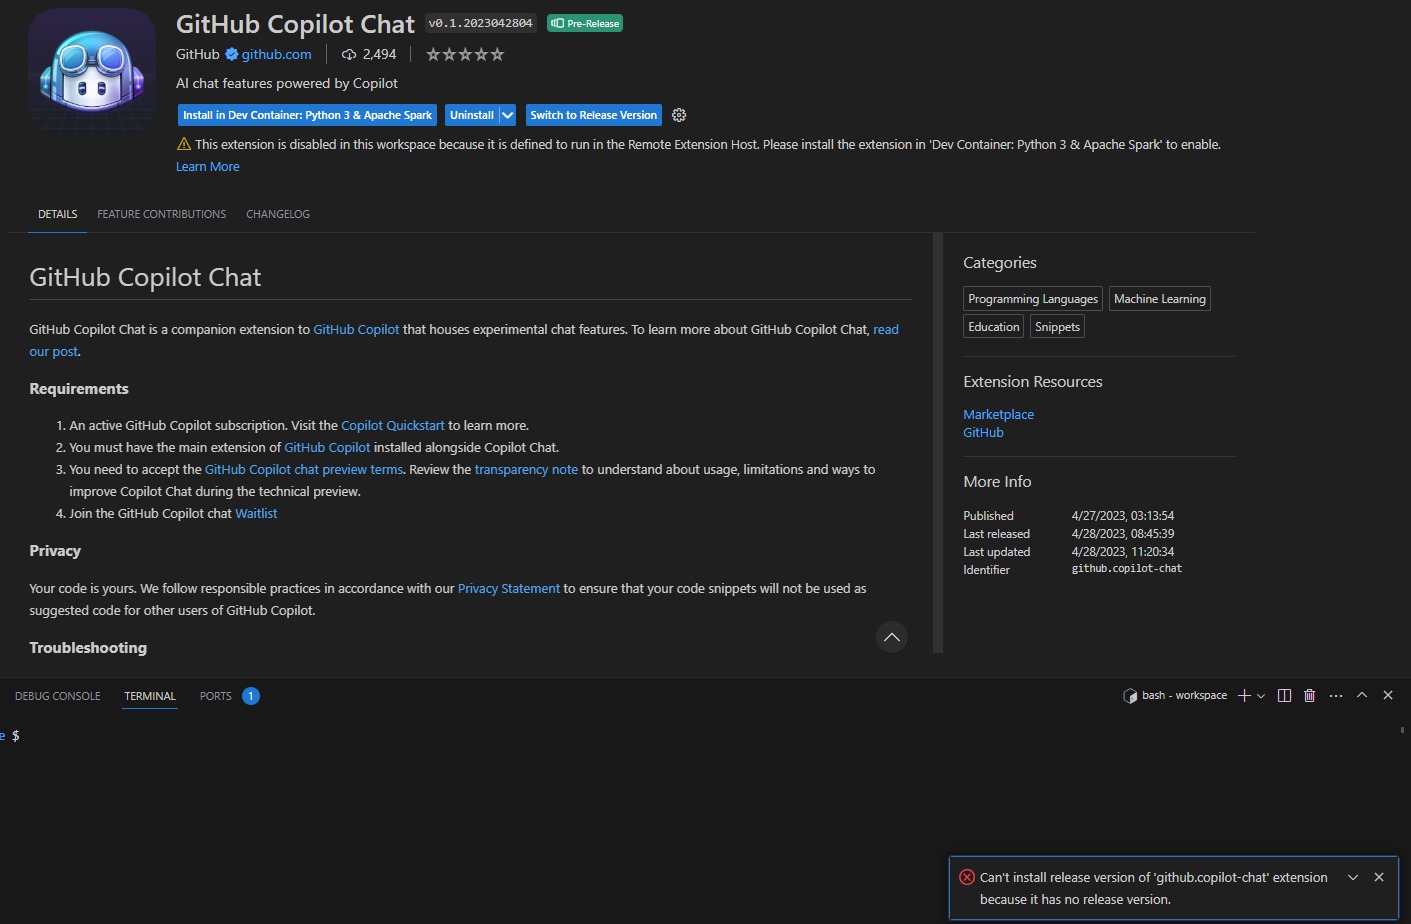1411x924 pixels.
Task: Open the Marketplace link under Extension Resources
Action: pyautogui.click(x=998, y=414)
